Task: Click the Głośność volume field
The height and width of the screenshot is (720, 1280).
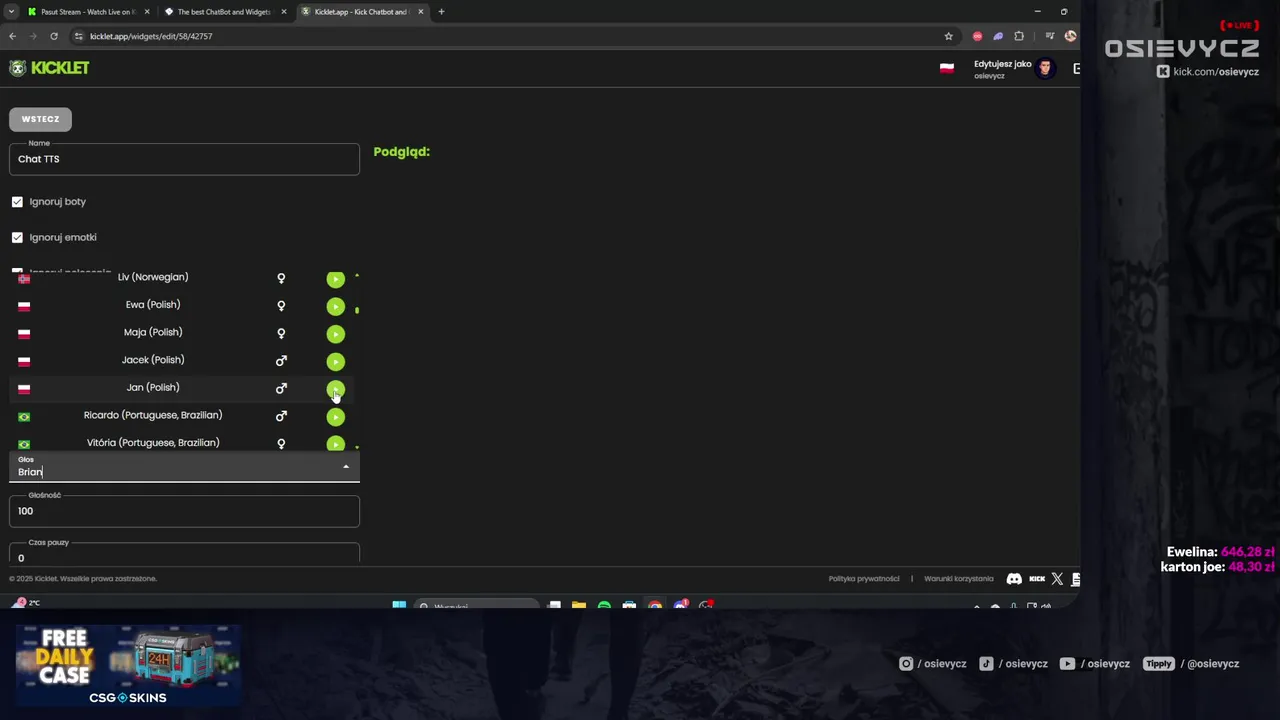Action: (184, 511)
